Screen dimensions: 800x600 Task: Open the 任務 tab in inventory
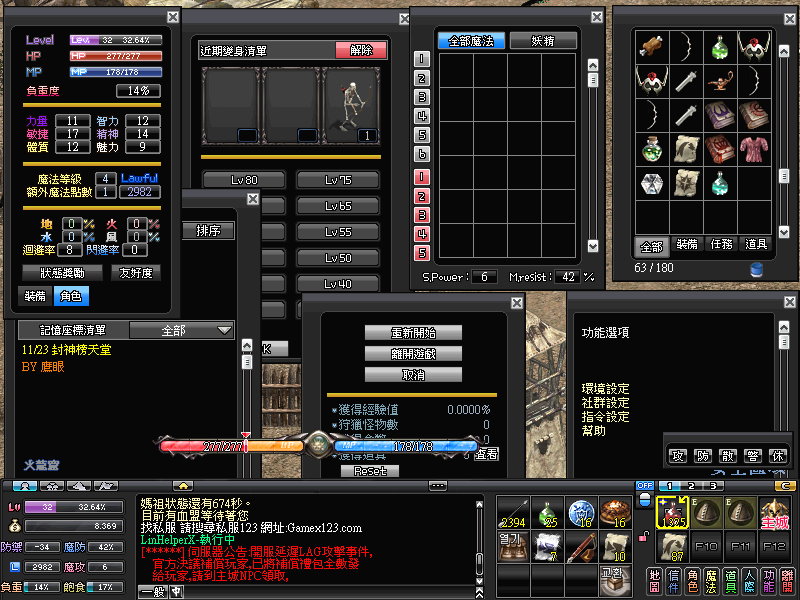(721, 244)
